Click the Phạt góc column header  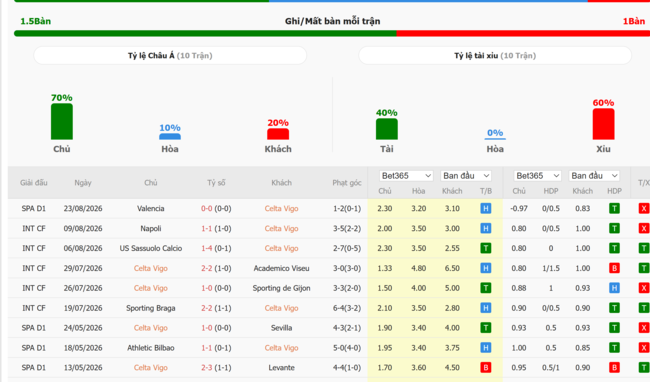coord(347,183)
